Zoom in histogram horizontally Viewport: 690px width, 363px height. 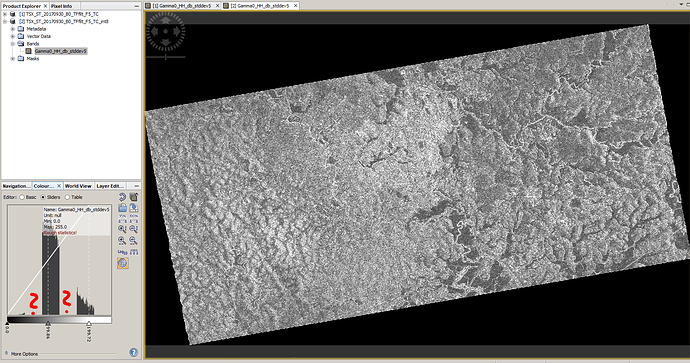[x=123, y=240]
